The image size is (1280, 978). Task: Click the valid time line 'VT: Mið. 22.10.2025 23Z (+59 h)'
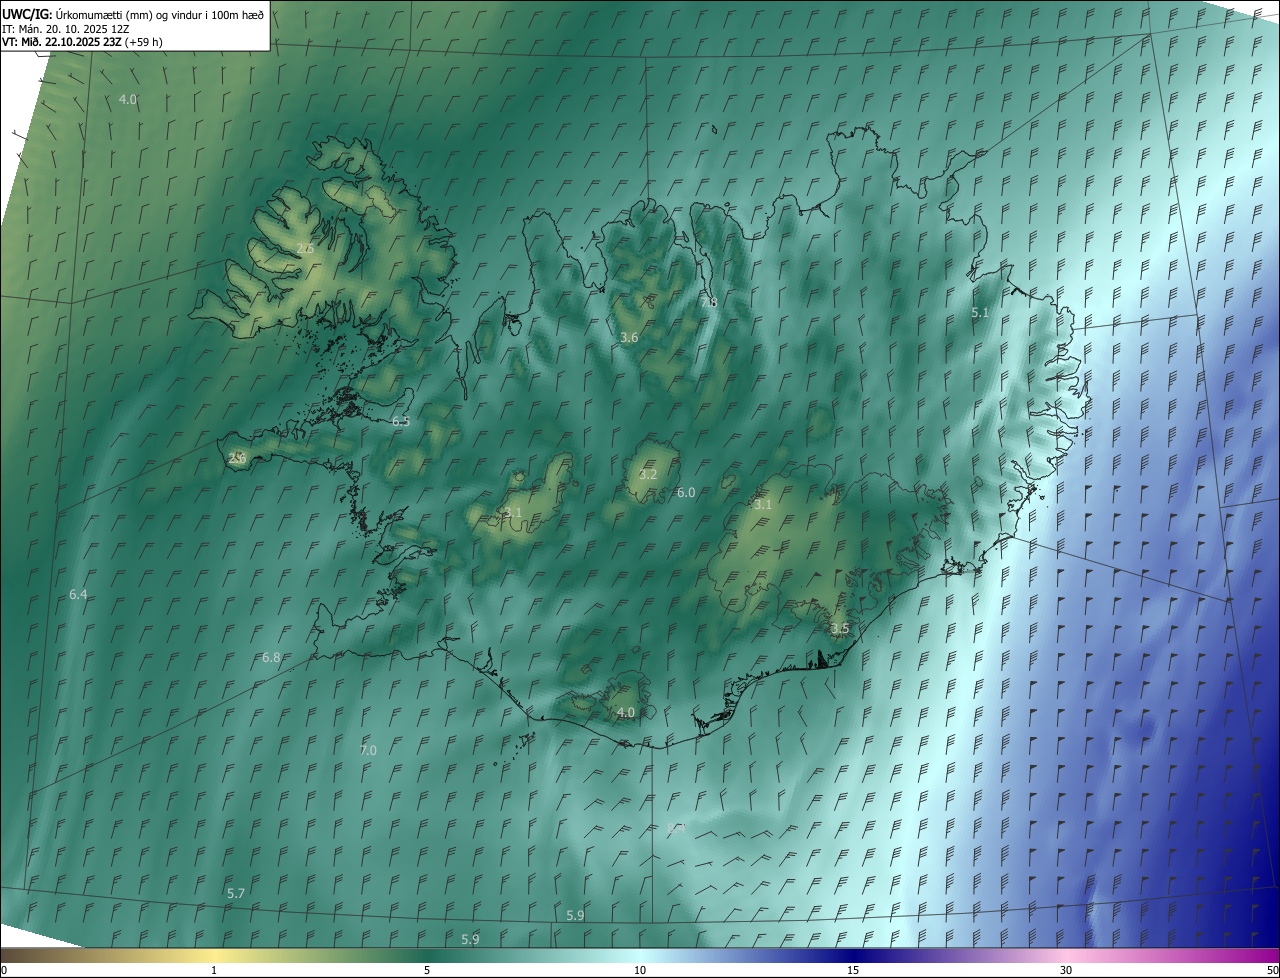(x=82, y=42)
